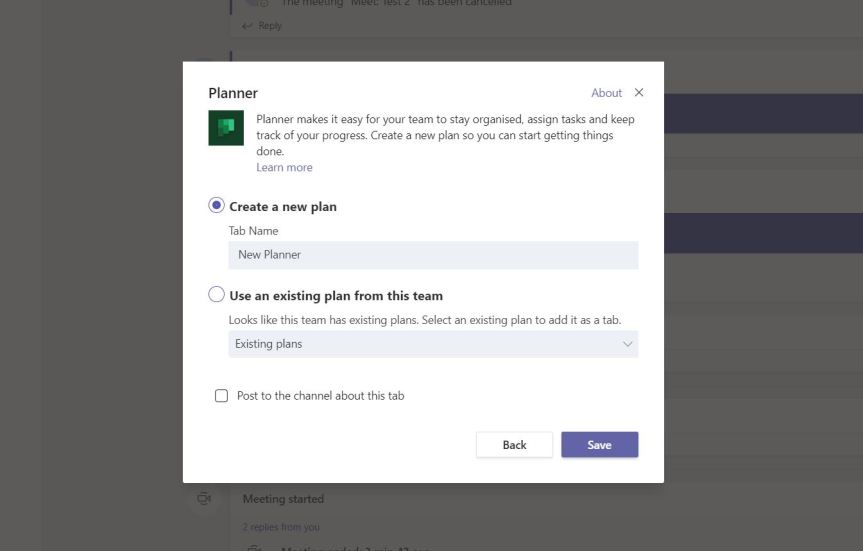Screen dimensions: 863x551
Task: Click the chevron arrow on Existing plans
Action: point(628,344)
